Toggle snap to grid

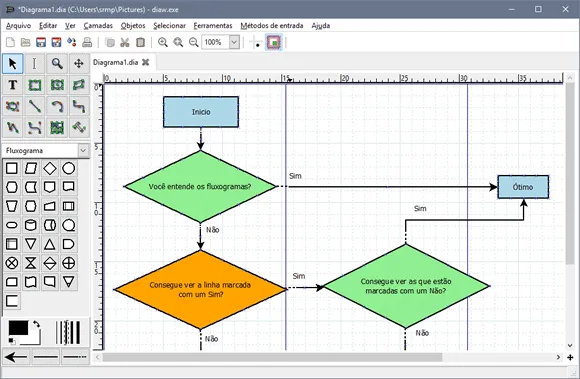(256, 42)
